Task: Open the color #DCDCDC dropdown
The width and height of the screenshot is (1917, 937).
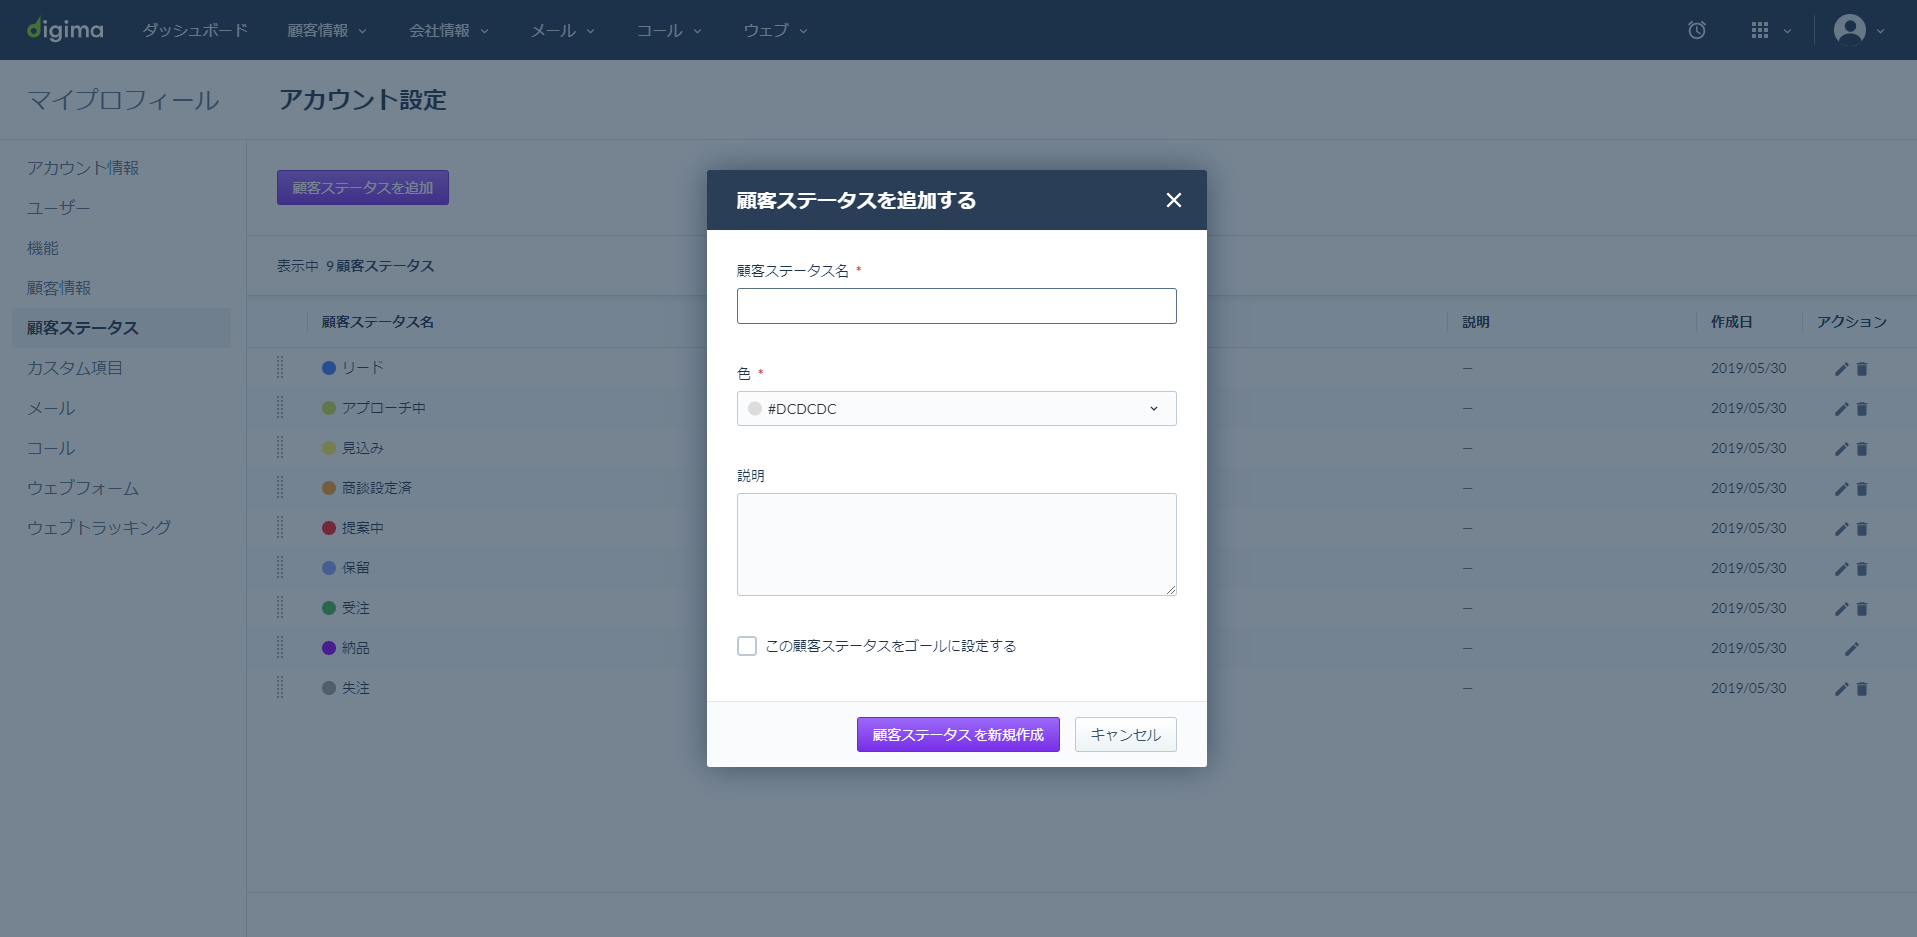Action: [x=956, y=408]
